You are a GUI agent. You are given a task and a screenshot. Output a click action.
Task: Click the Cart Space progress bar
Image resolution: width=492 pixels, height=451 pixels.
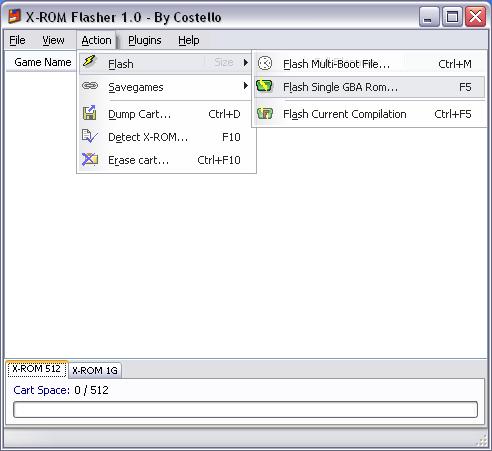pyautogui.click(x=245, y=409)
